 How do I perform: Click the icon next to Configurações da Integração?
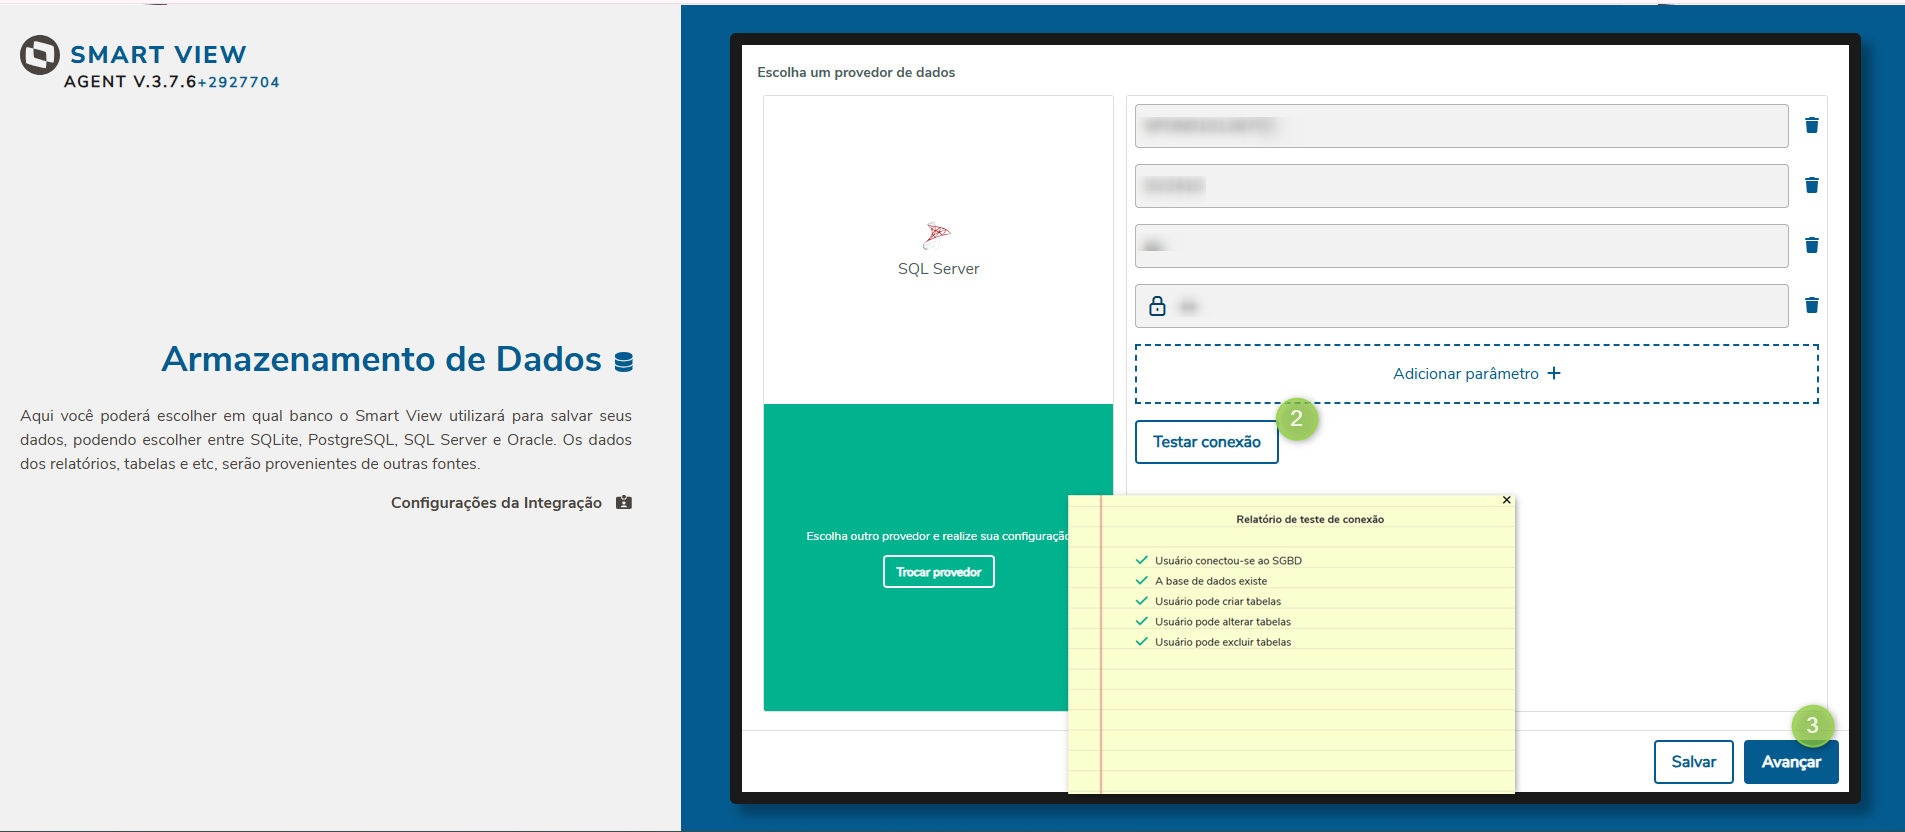pos(624,502)
